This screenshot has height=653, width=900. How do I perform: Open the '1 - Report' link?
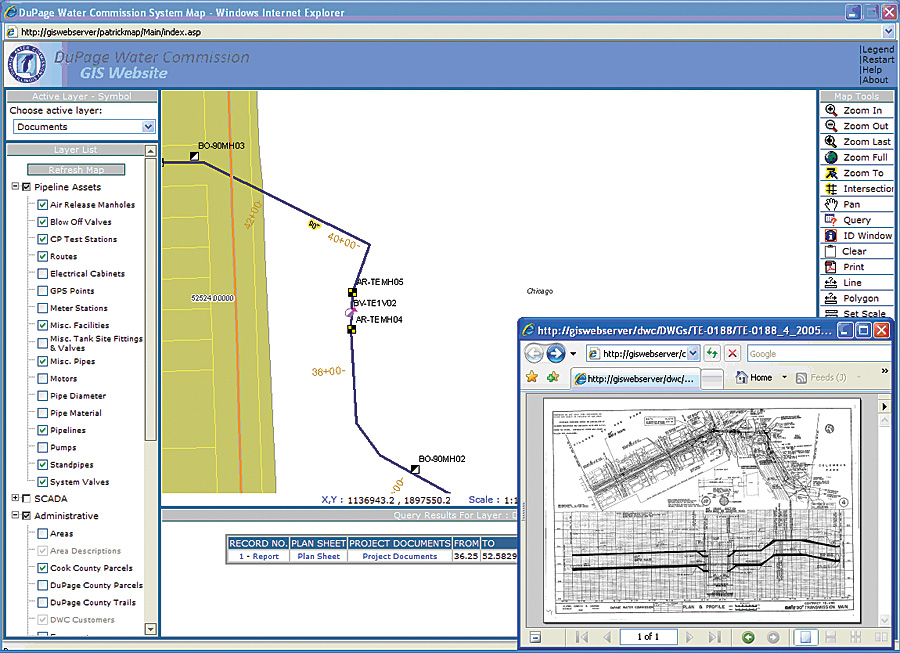click(x=259, y=556)
